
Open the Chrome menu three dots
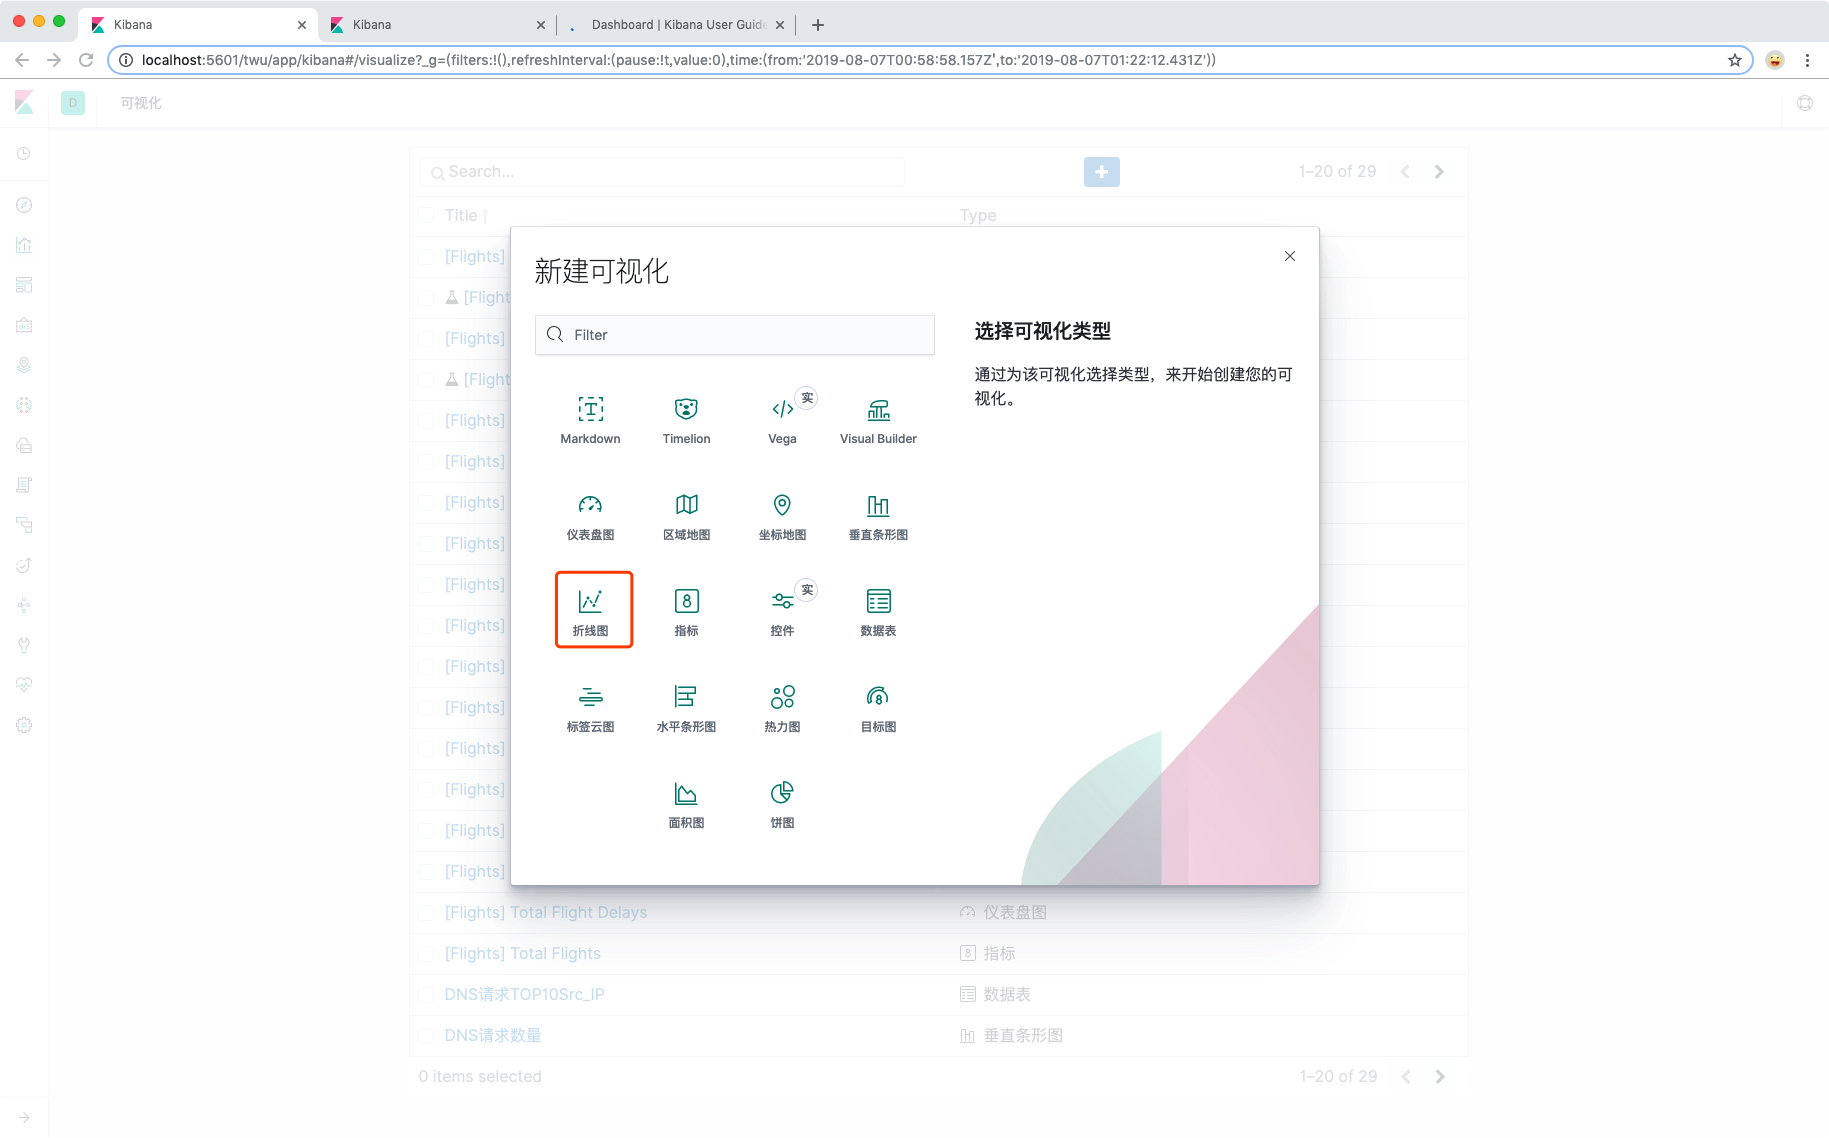coord(1807,60)
